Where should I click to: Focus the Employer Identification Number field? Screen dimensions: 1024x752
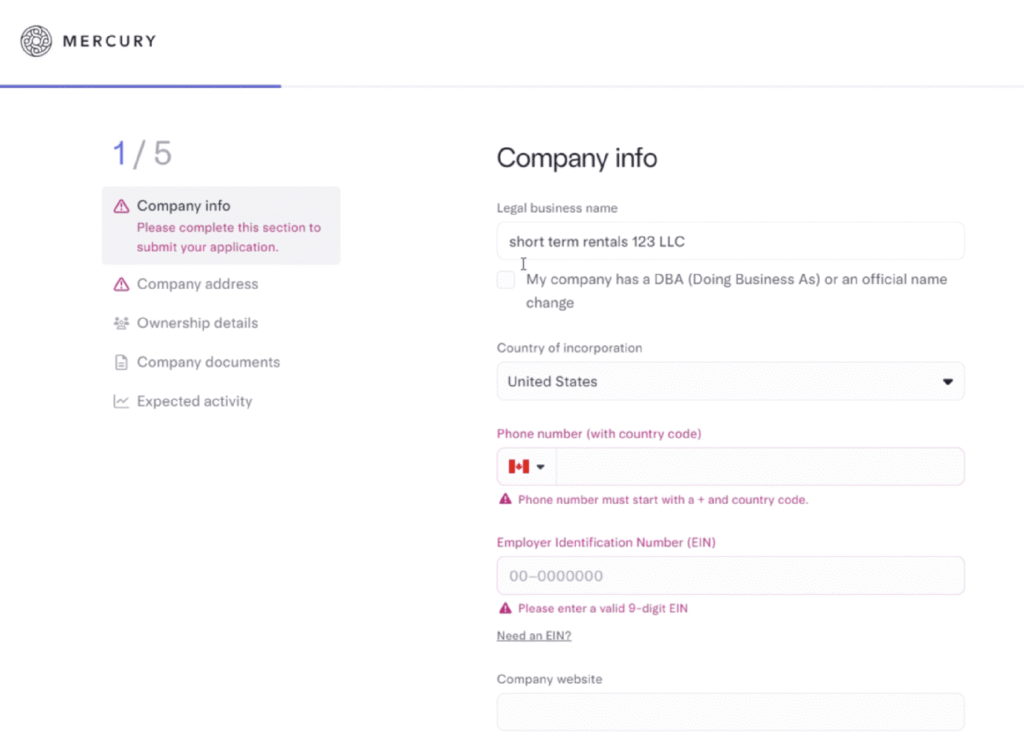coord(730,576)
